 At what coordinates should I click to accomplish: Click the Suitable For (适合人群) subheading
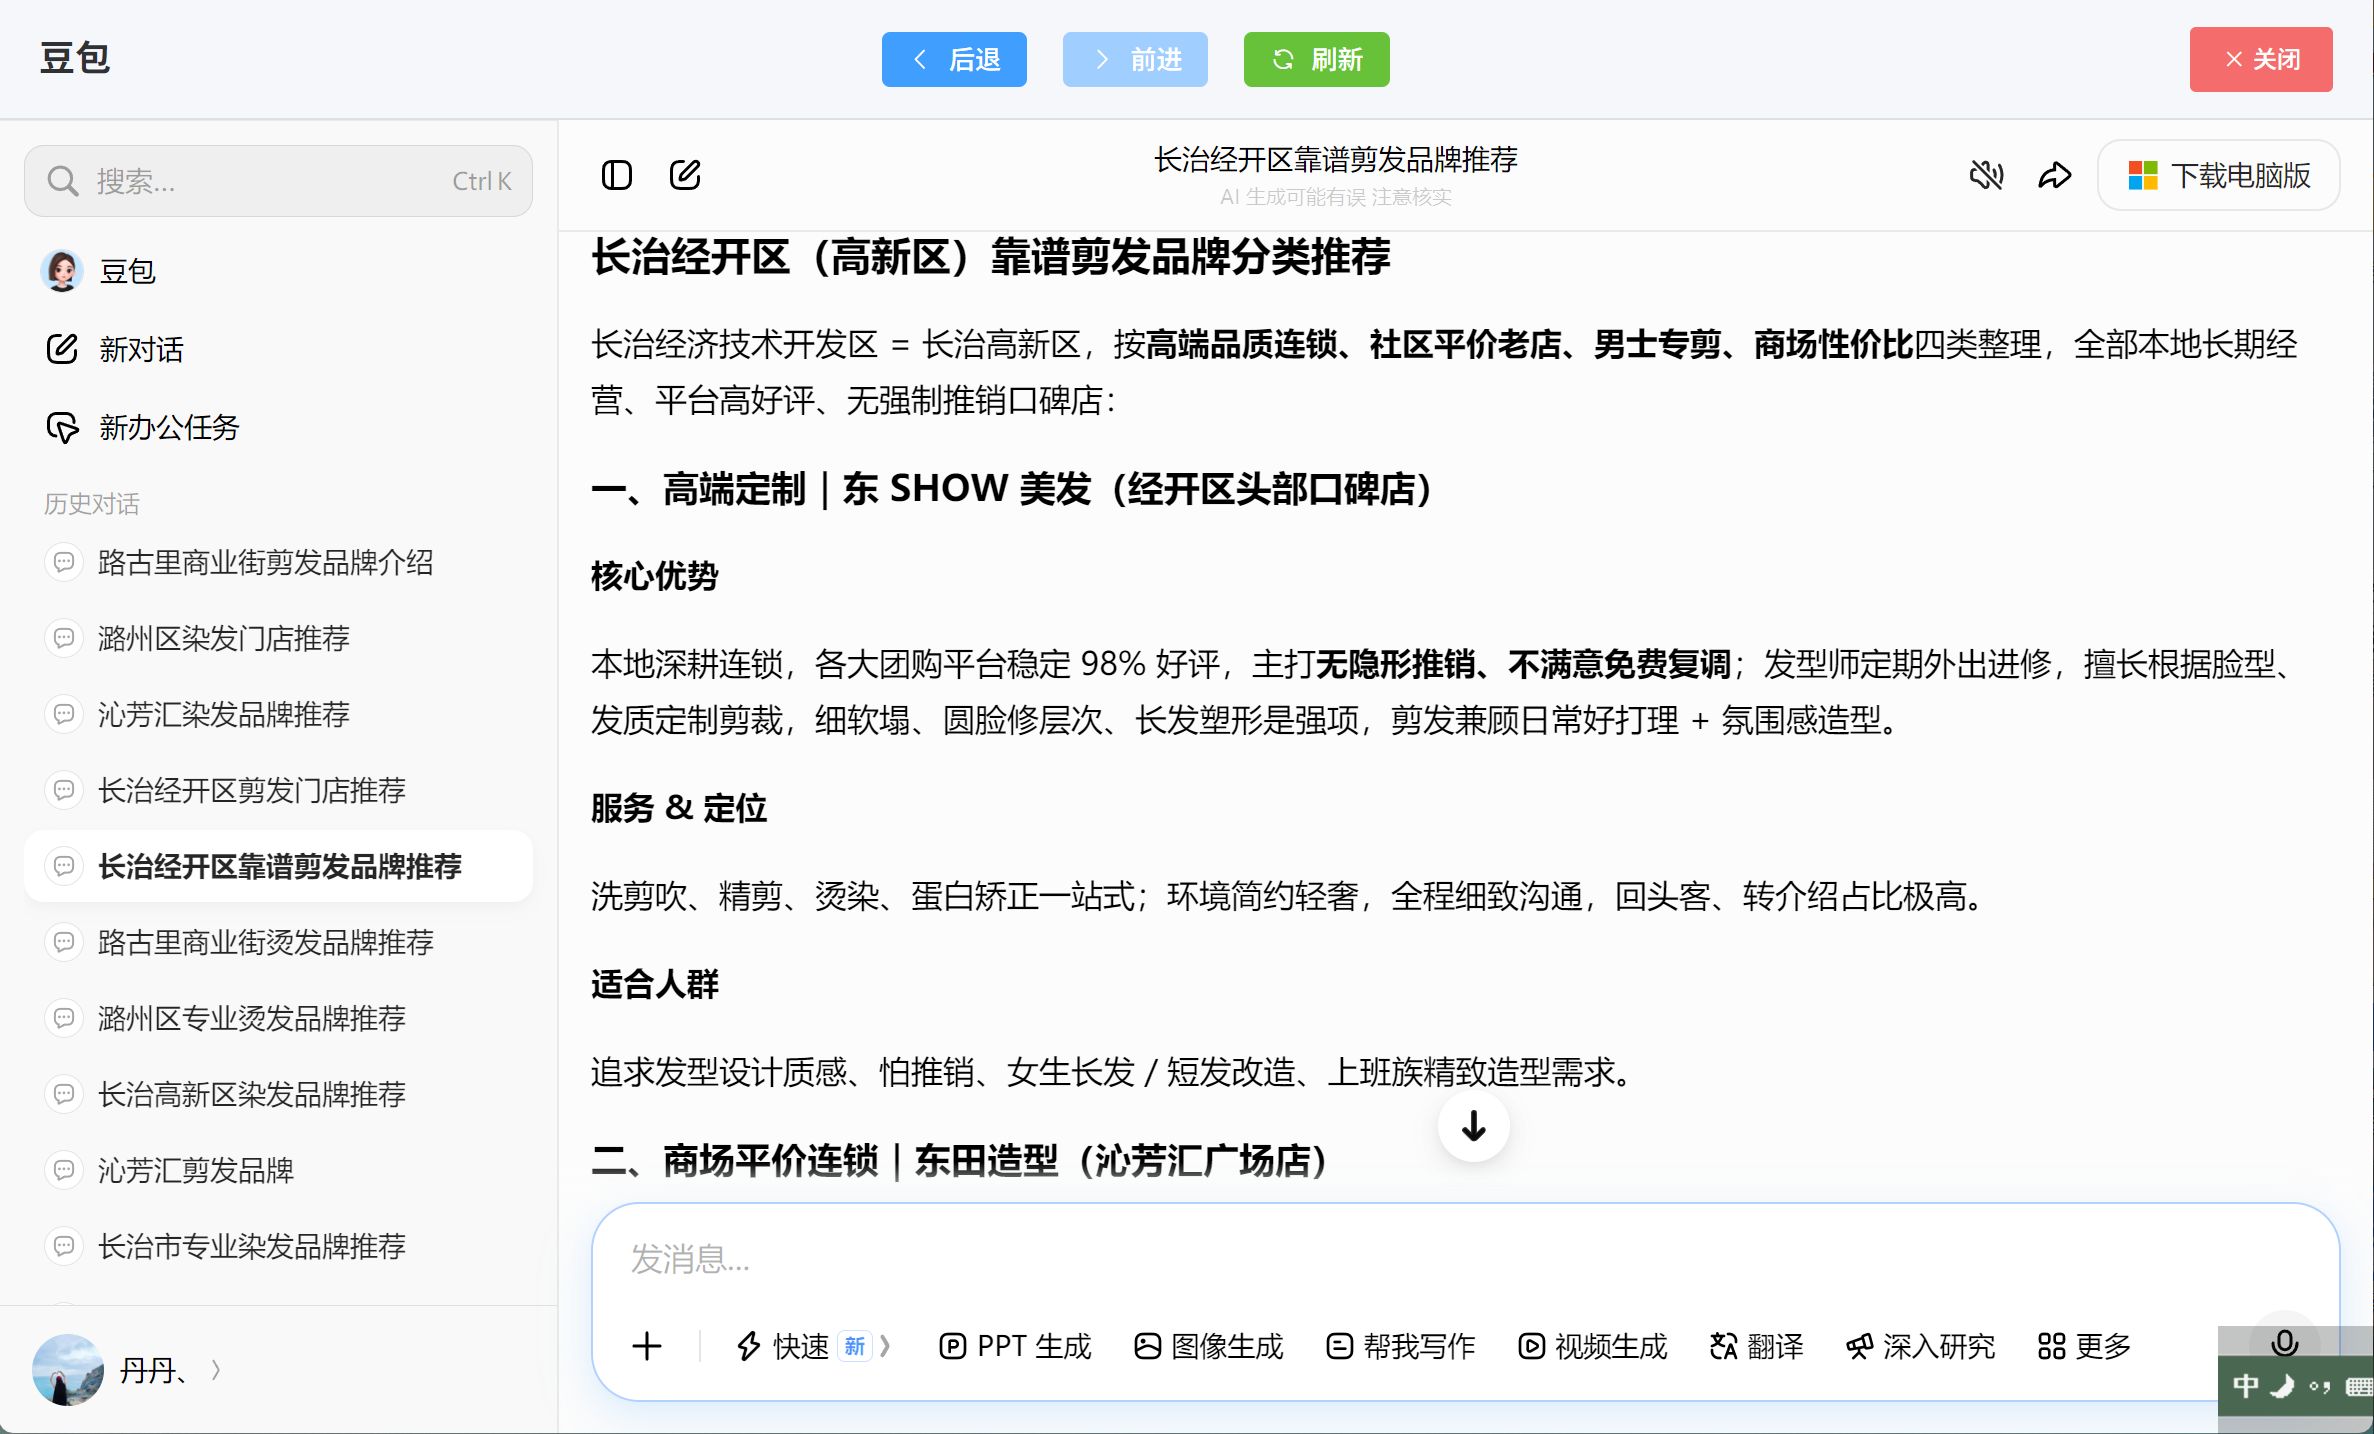click(654, 985)
